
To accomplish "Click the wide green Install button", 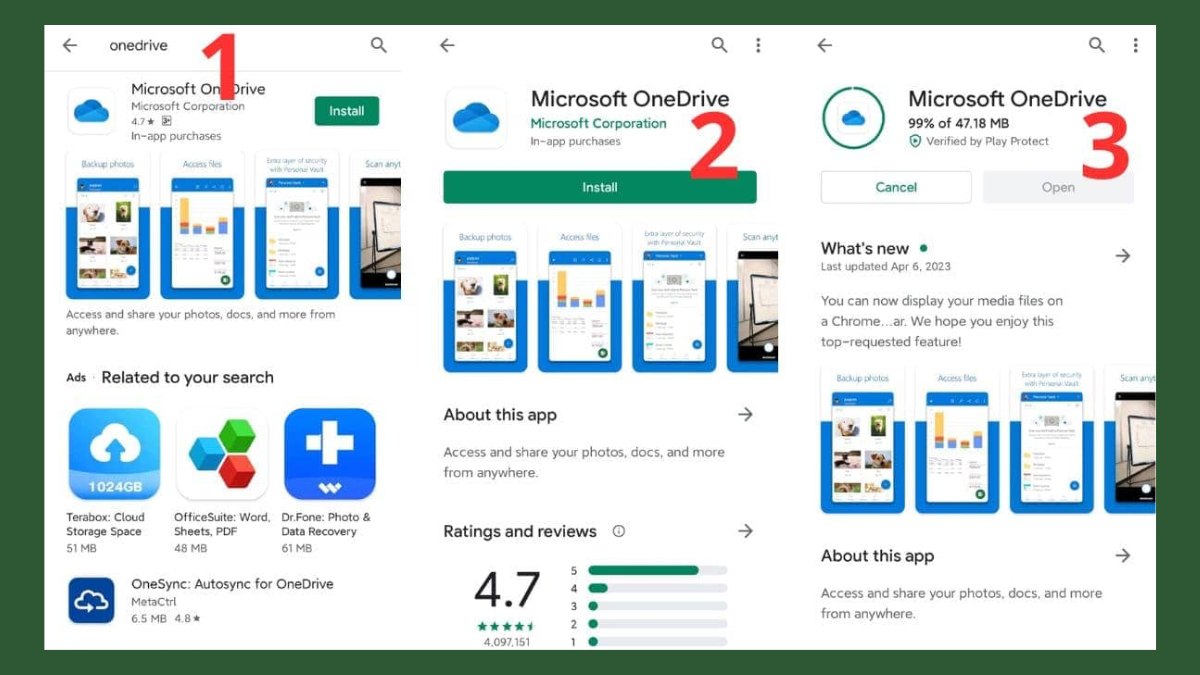I will coord(600,187).
